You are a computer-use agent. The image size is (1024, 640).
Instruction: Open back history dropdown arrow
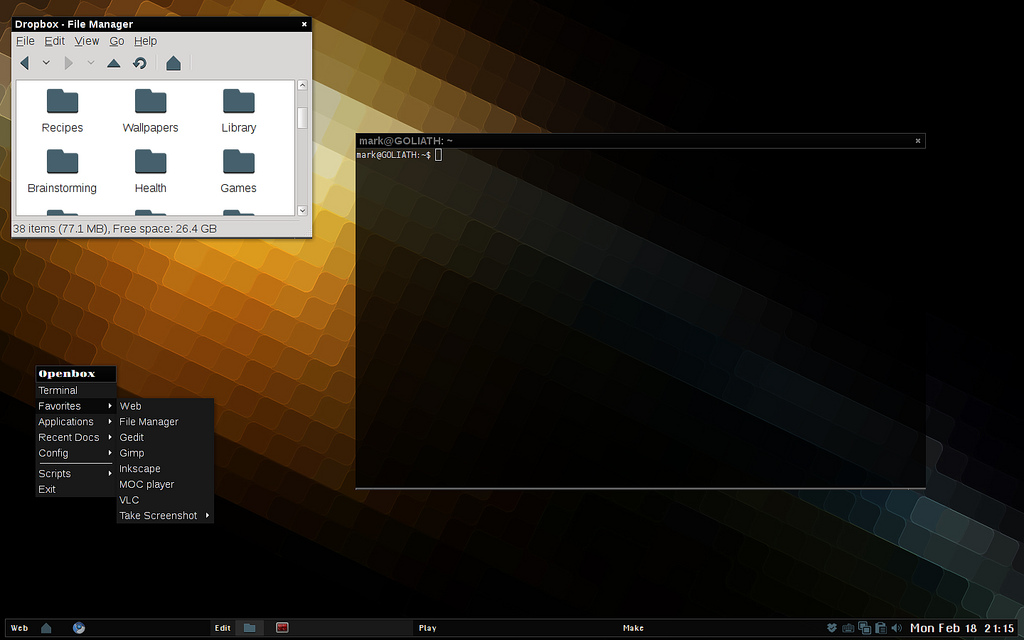tap(46, 63)
